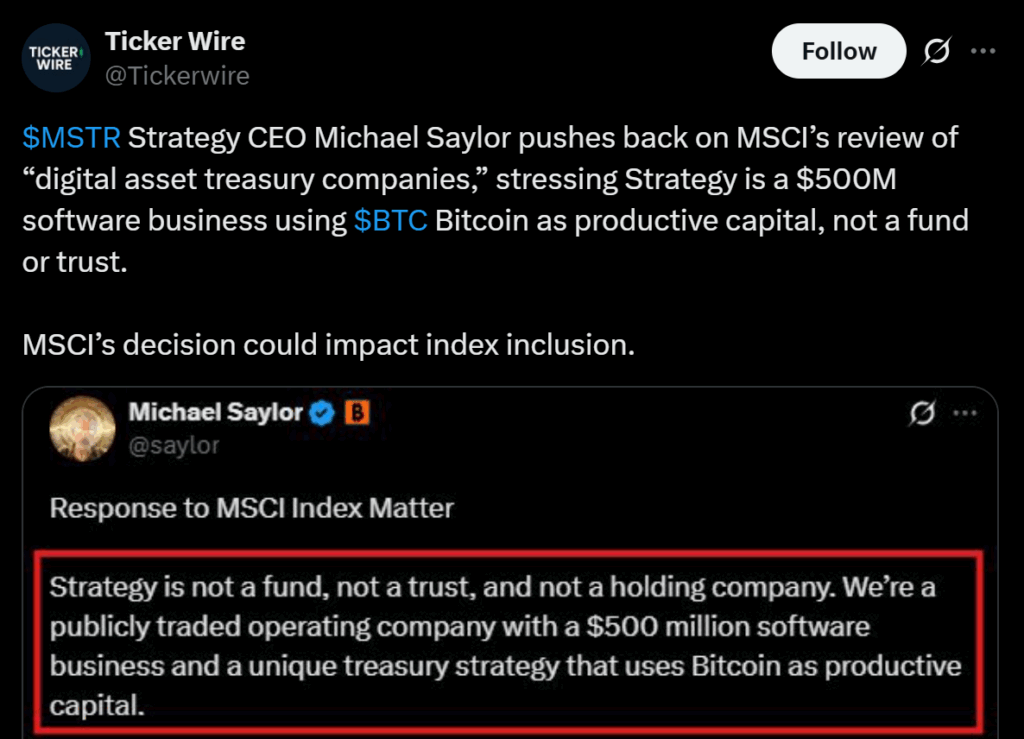Follow the Ticker Wire account
This screenshot has height=739, width=1024.
point(838,51)
